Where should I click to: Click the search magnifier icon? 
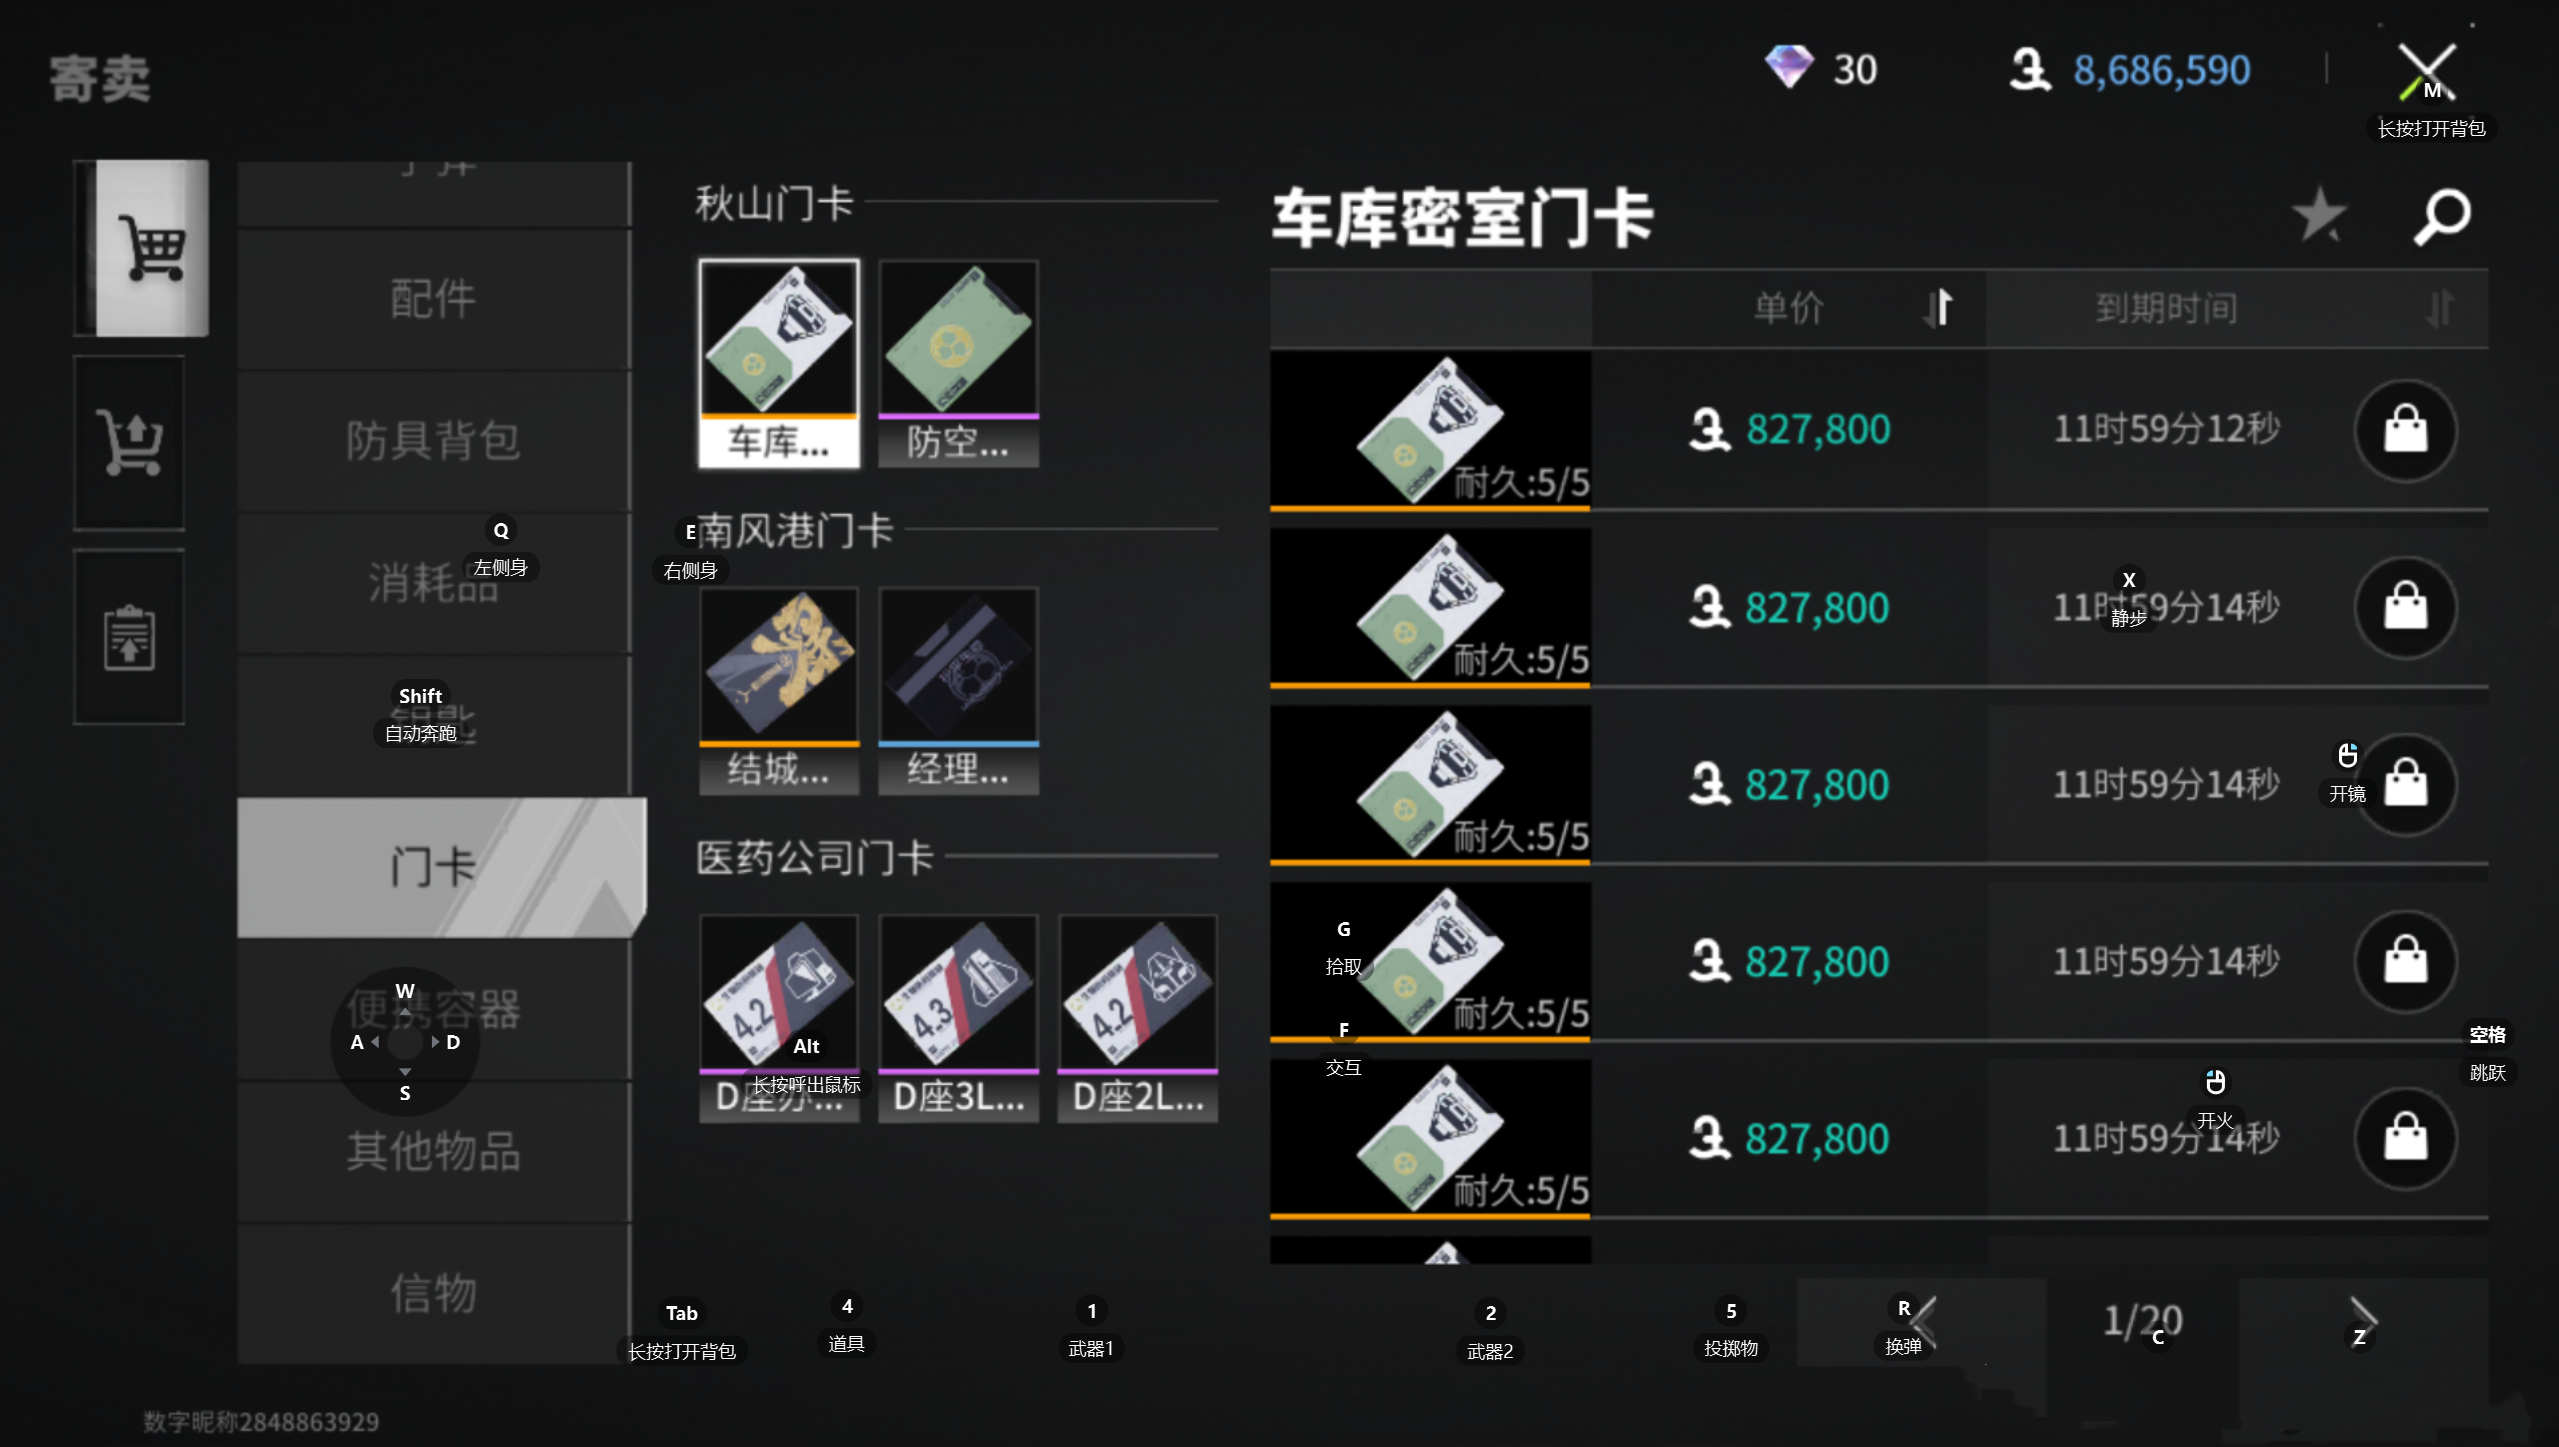(x=2441, y=216)
